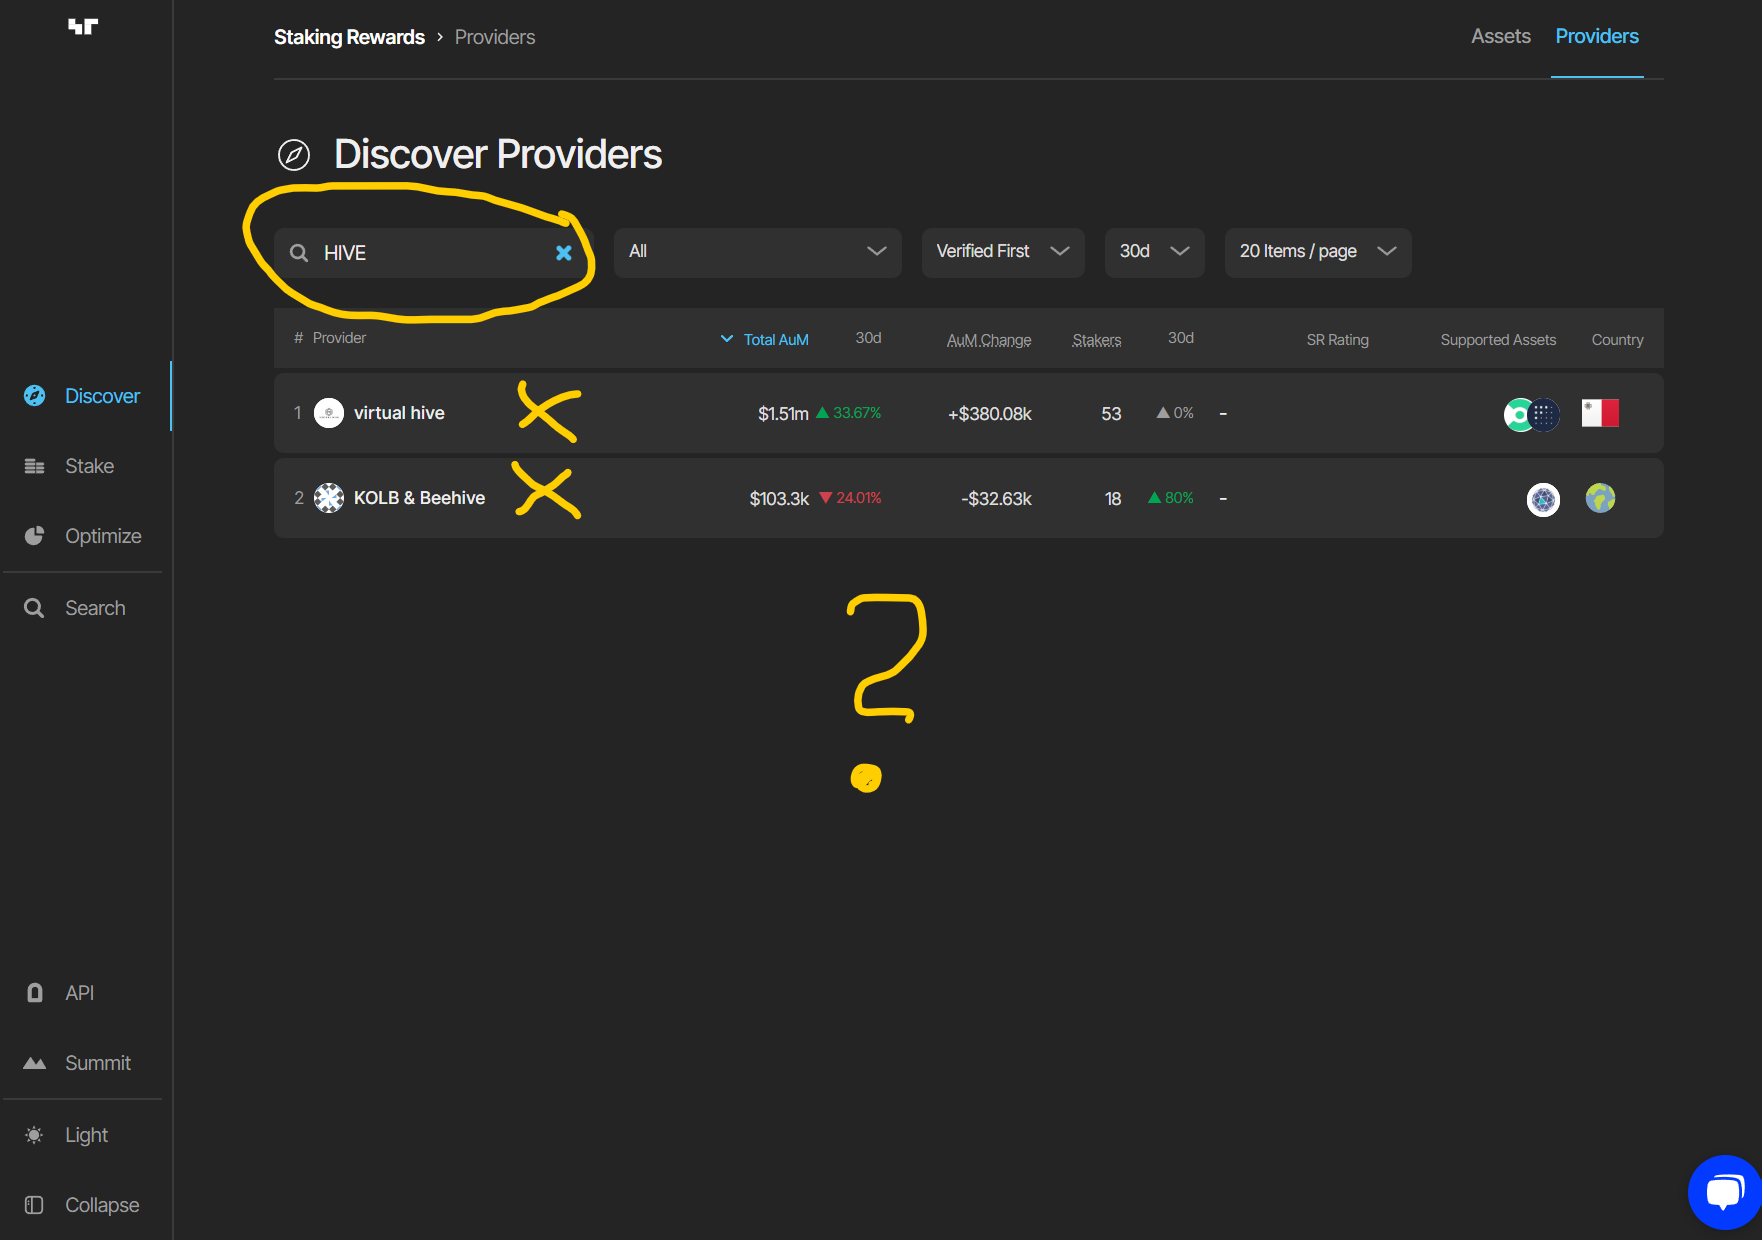Click the globe country icon for KOLB & Beehive

pyautogui.click(x=1600, y=498)
